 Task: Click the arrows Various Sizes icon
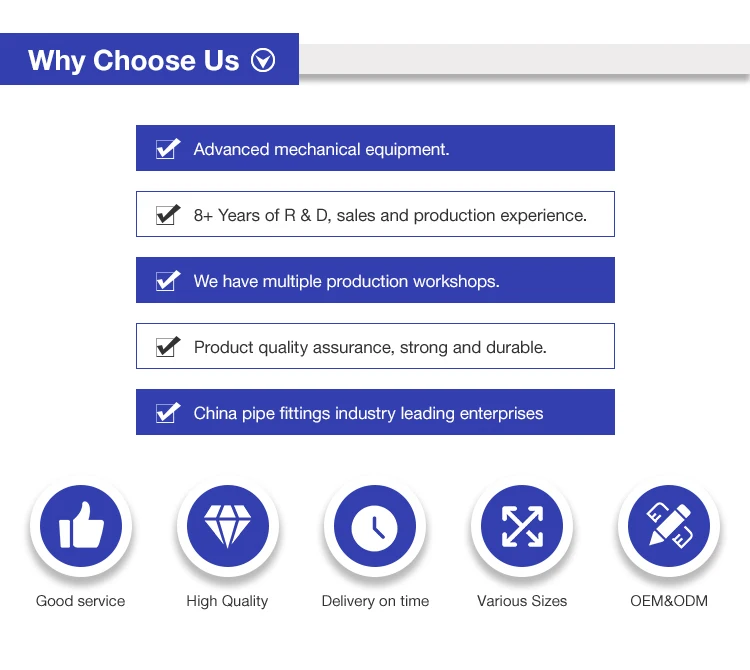(522, 526)
